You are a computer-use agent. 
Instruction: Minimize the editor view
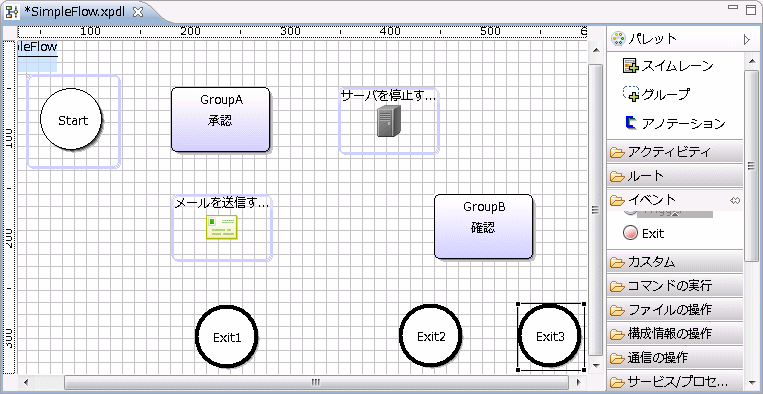tap(733, 7)
